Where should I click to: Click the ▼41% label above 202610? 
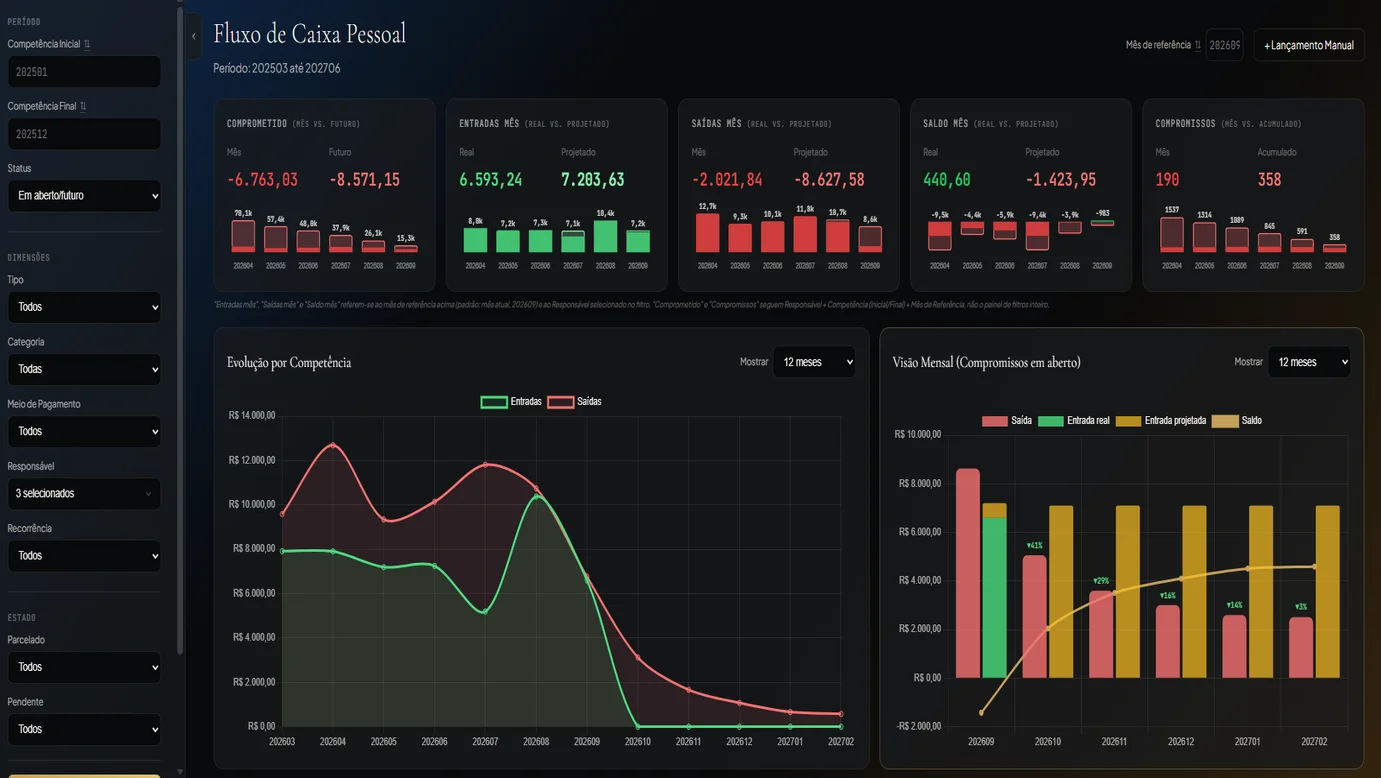[x=1035, y=545]
